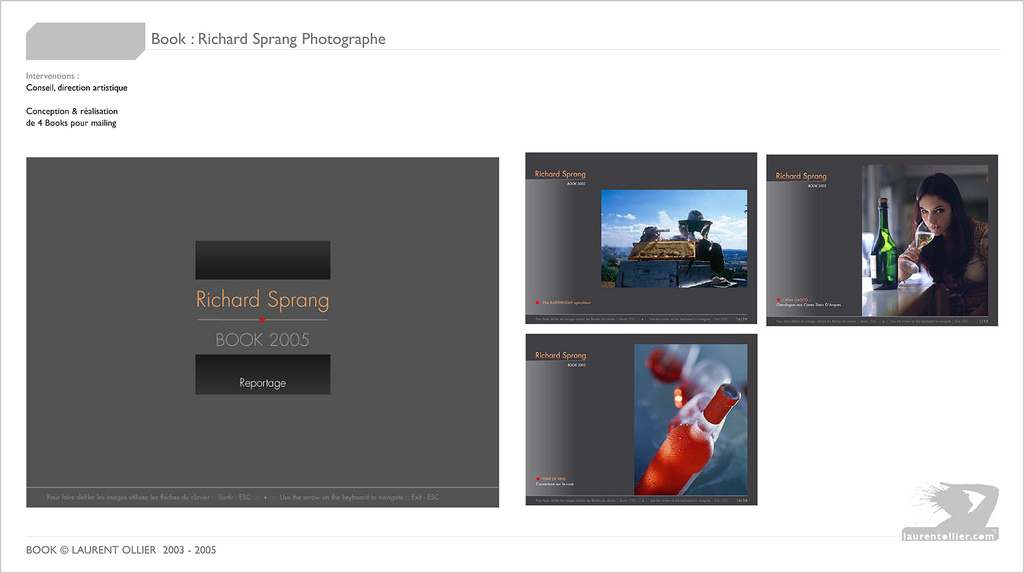Click the red dot under Richard Sprang name
Image resolution: width=1024 pixels, height=573 pixels.
coord(262,319)
